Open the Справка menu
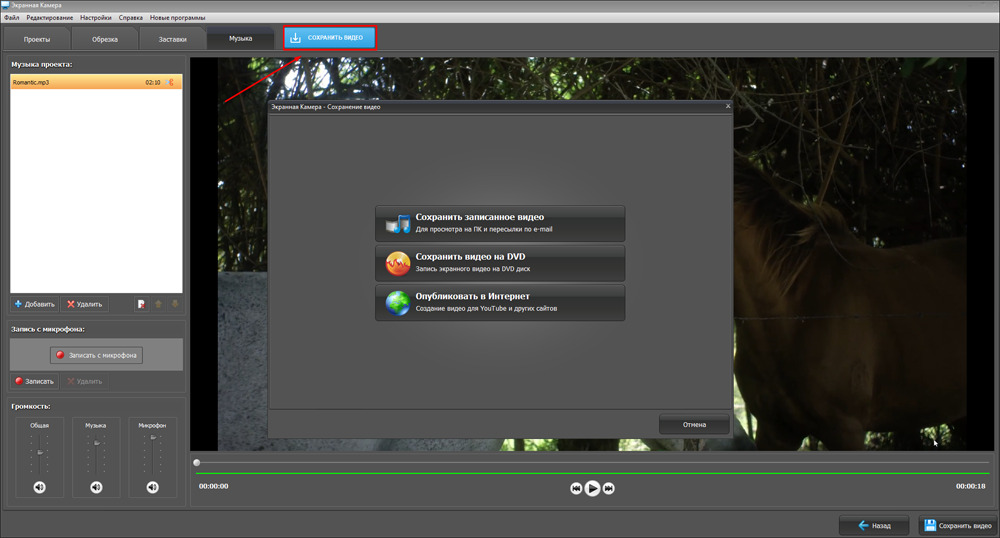Image resolution: width=1000 pixels, height=538 pixels. [131, 18]
